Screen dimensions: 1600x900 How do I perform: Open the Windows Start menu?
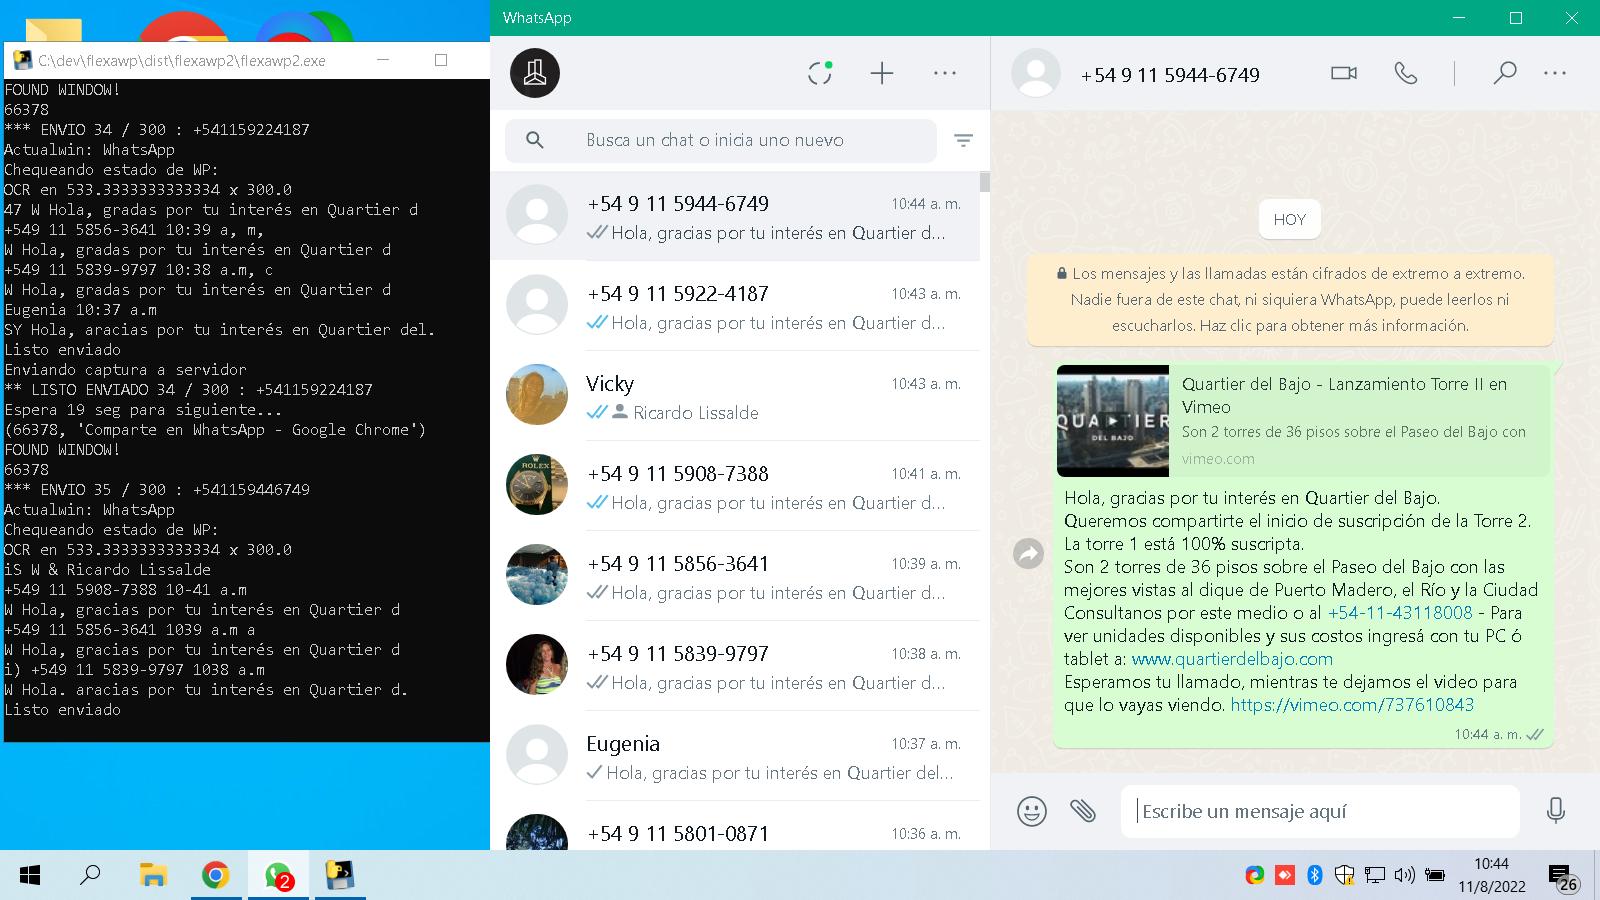click(30, 876)
